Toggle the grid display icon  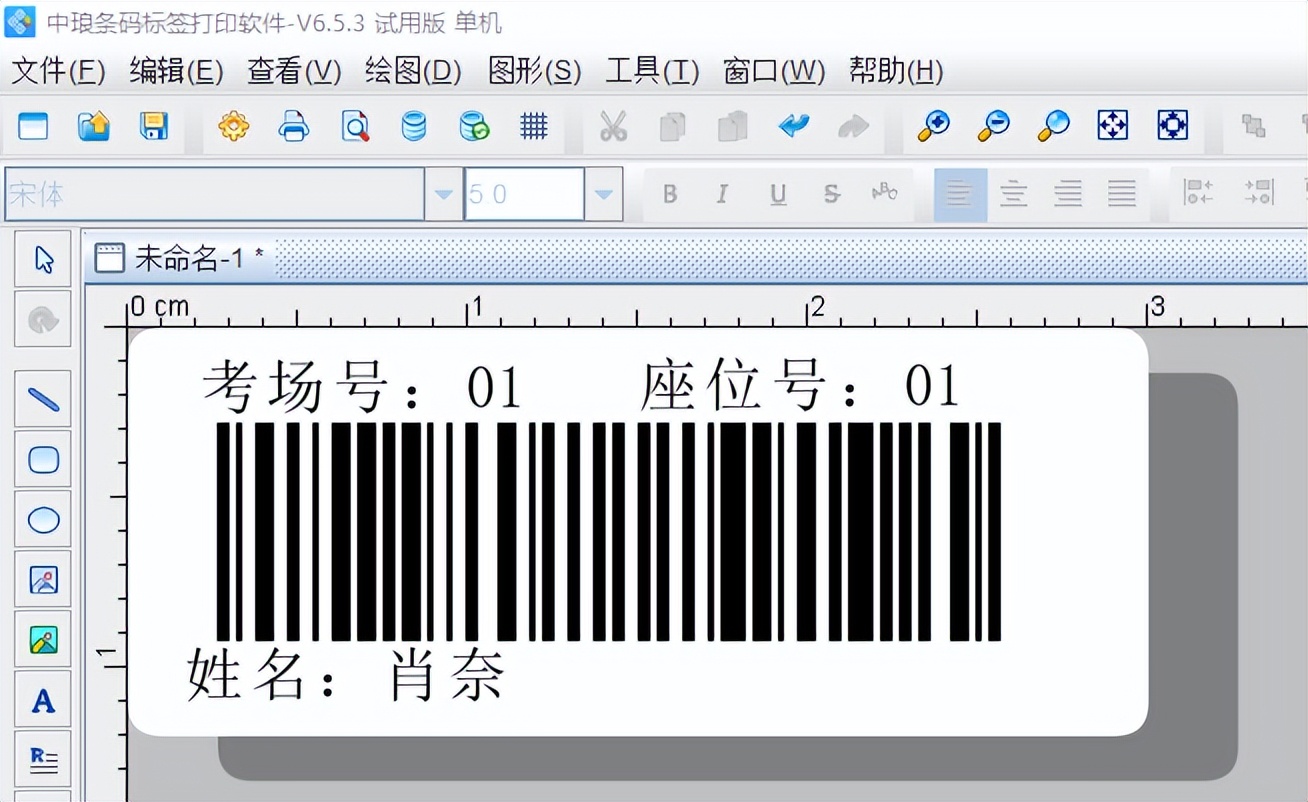[x=534, y=126]
